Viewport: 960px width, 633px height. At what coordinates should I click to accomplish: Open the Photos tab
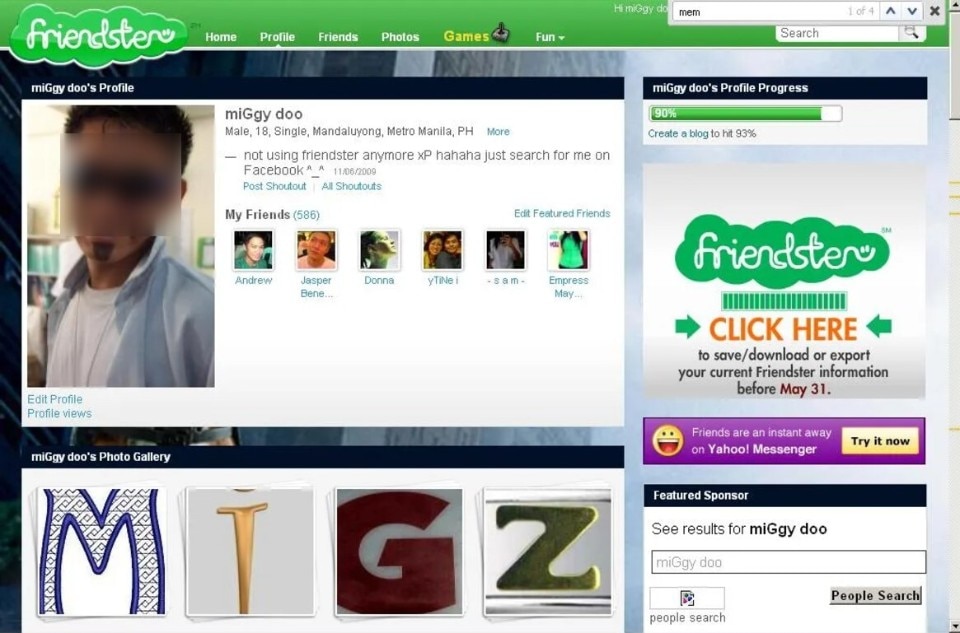(400, 37)
